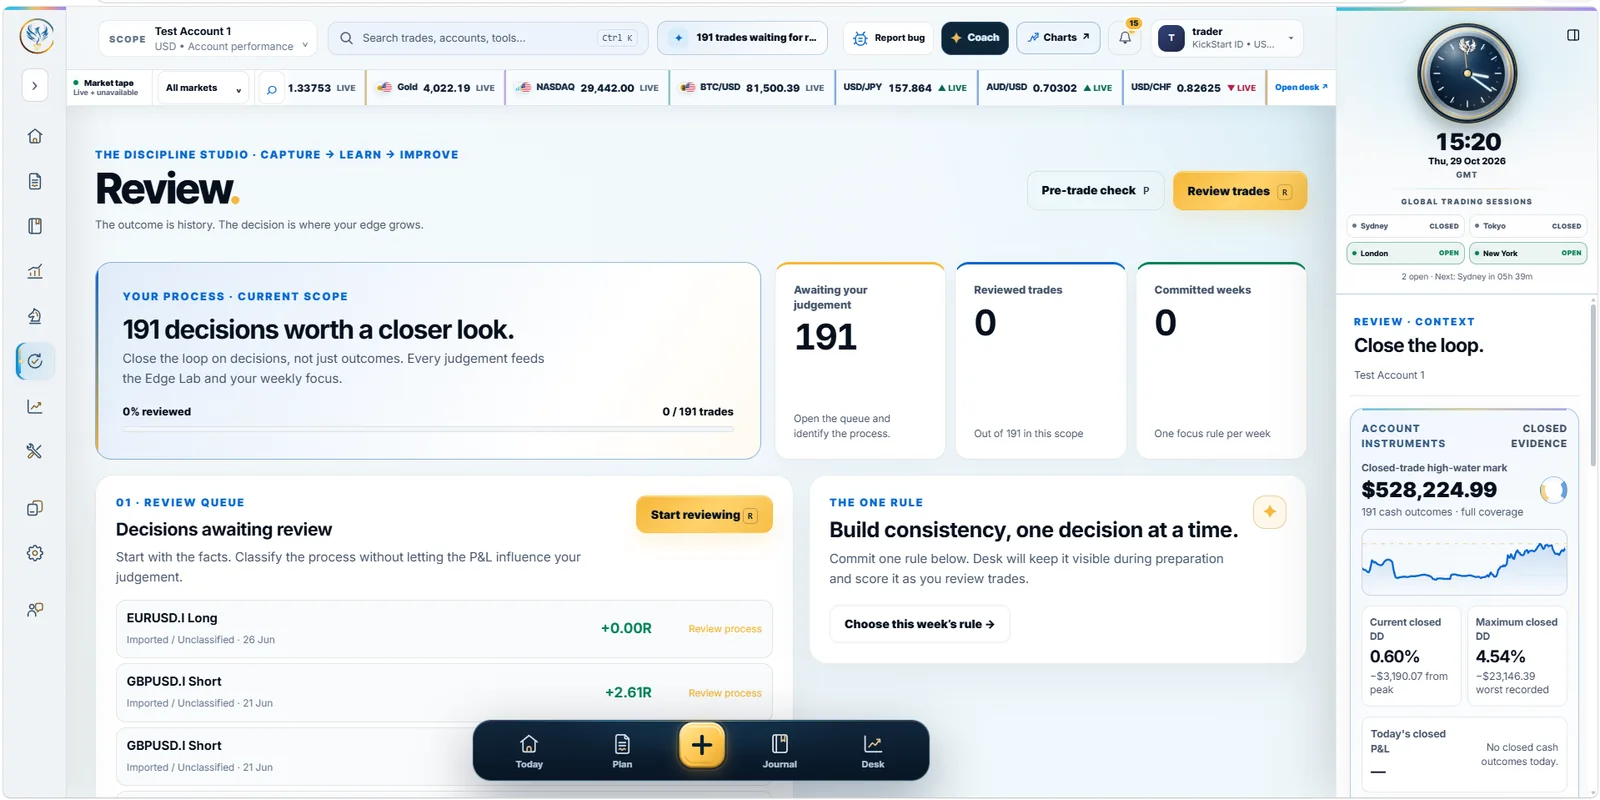Click the 191 trades waiting notification pill
Image resolution: width=1600 pixels, height=800 pixels.
pos(742,38)
